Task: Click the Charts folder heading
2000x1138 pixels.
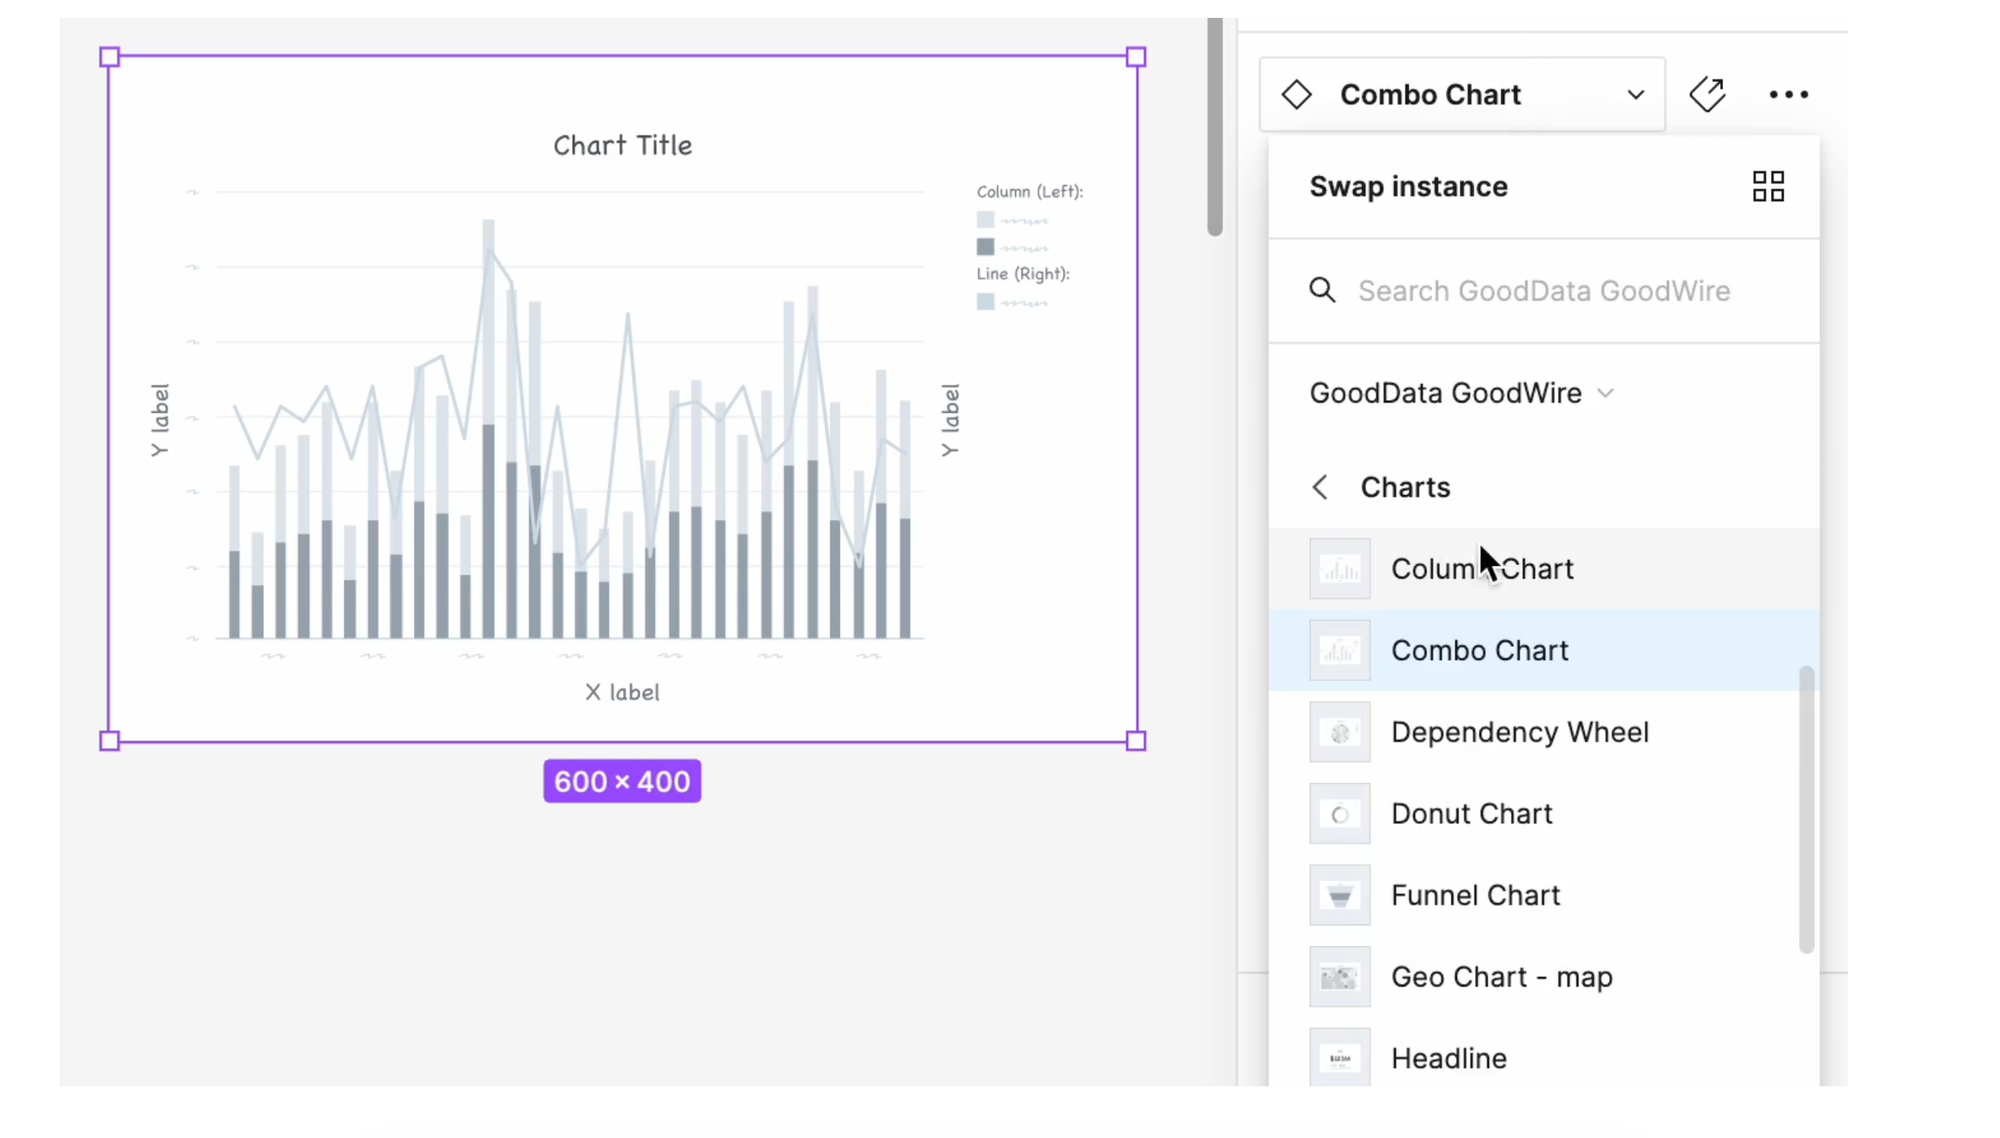Action: [1405, 487]
